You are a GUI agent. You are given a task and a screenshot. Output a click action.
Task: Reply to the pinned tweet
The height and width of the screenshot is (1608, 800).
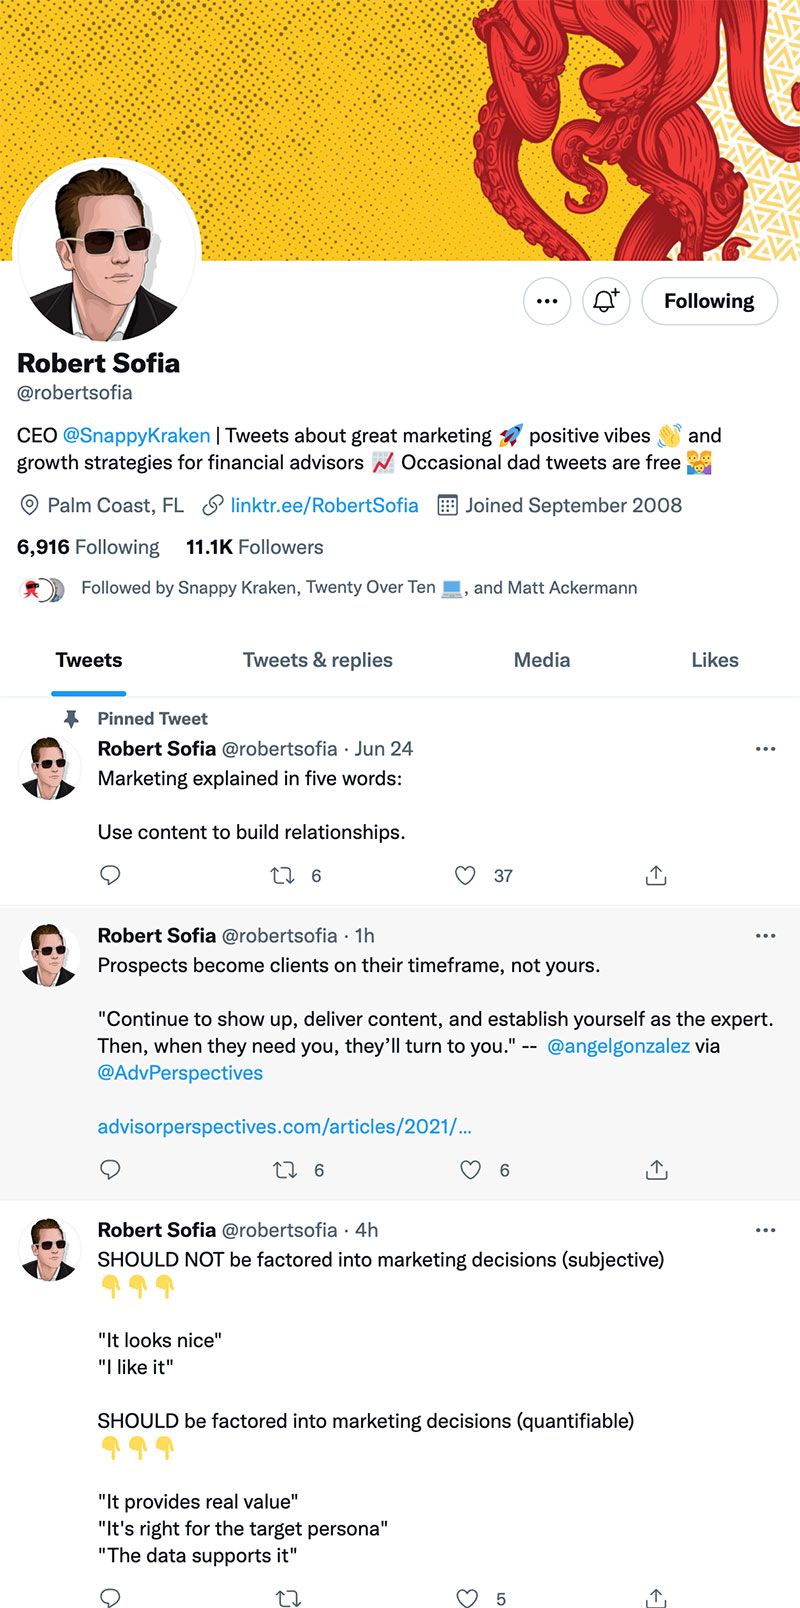110,875
